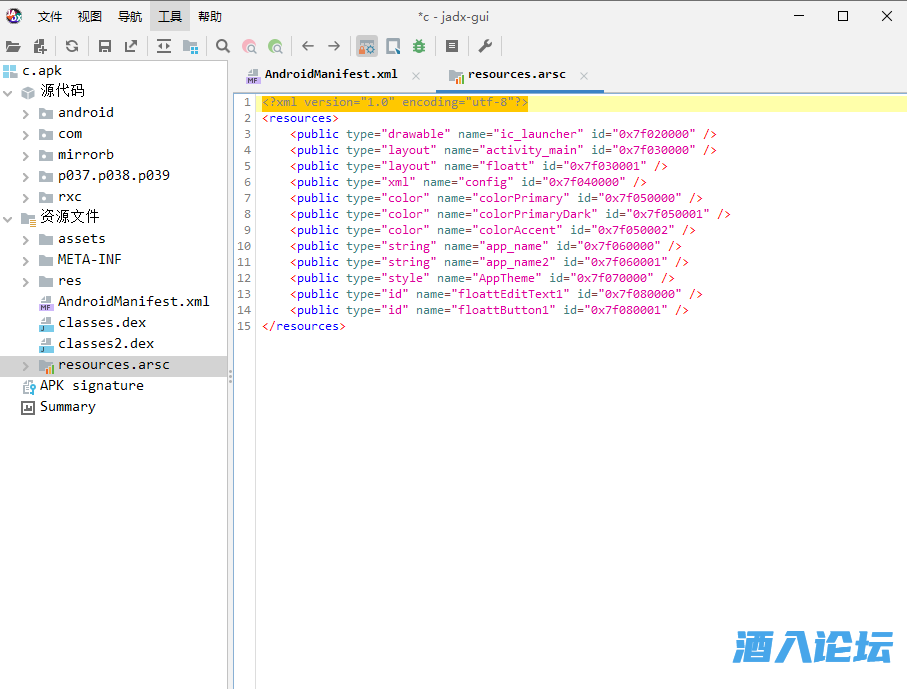Screen dimensions: 907x689
Task: Collapse the 源代码 tree node
Action: [x=8, y=92]
